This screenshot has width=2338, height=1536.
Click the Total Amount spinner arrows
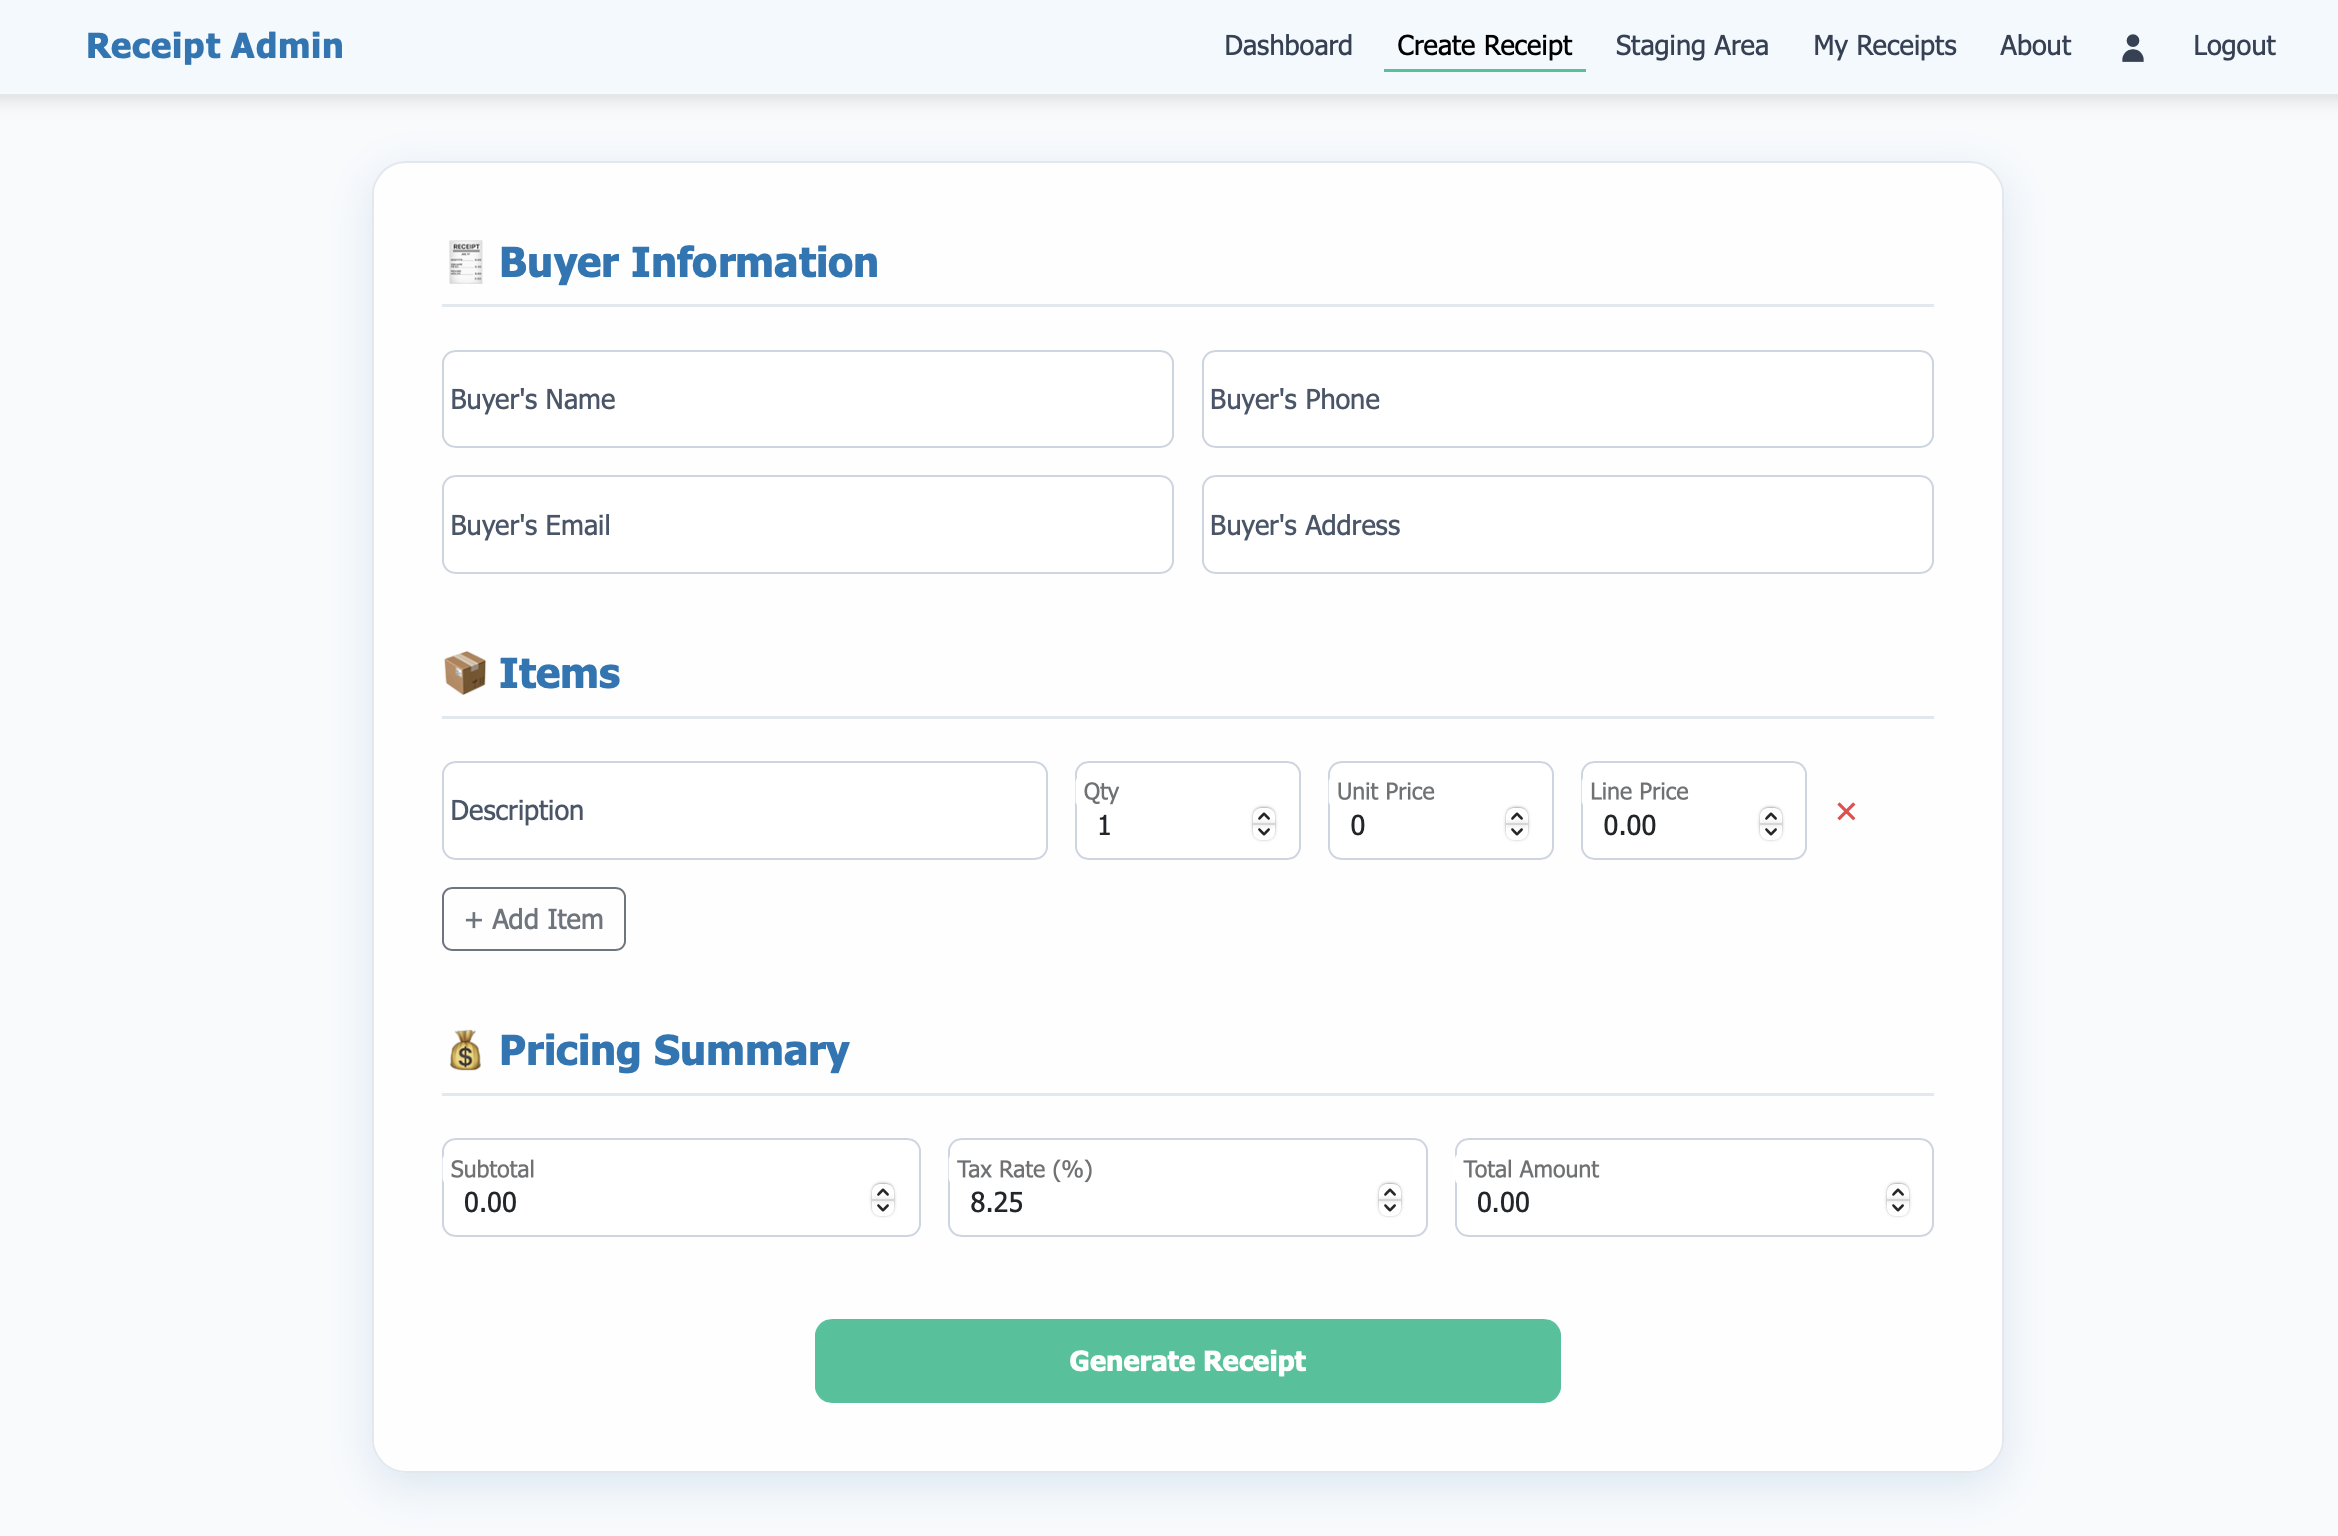point(1897,1199)
